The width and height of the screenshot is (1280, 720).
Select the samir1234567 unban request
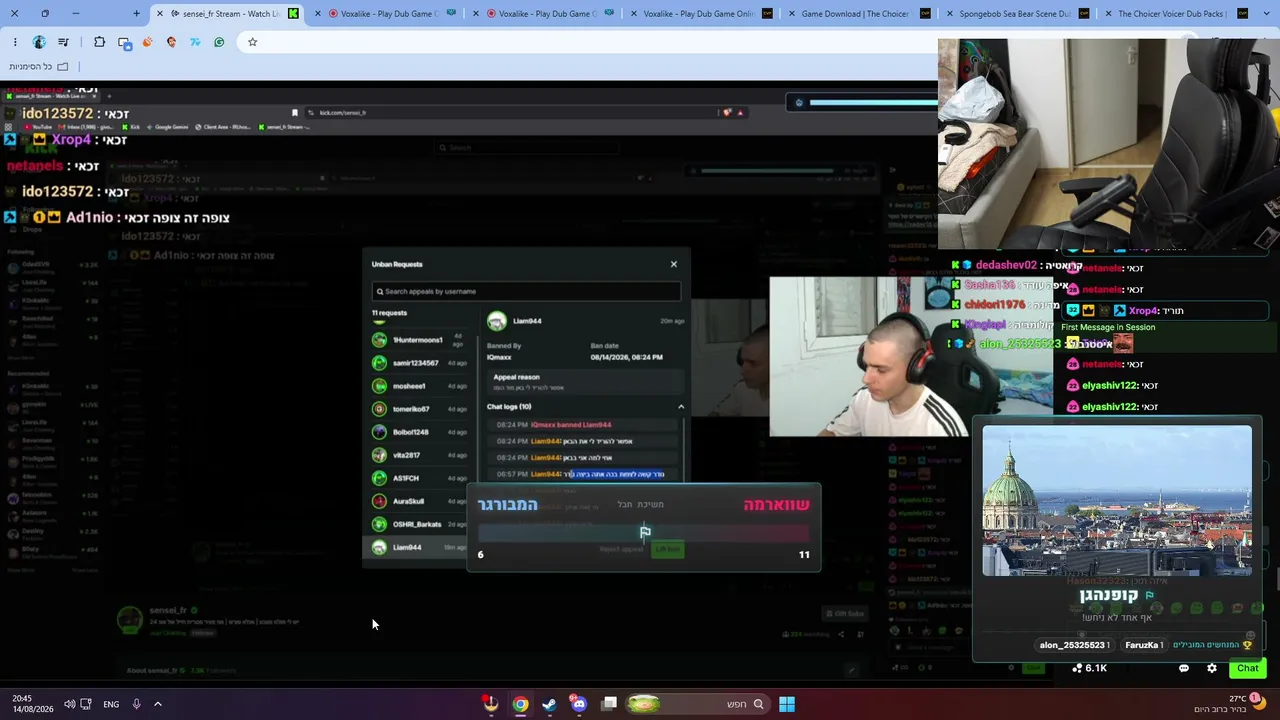[419, 363]
